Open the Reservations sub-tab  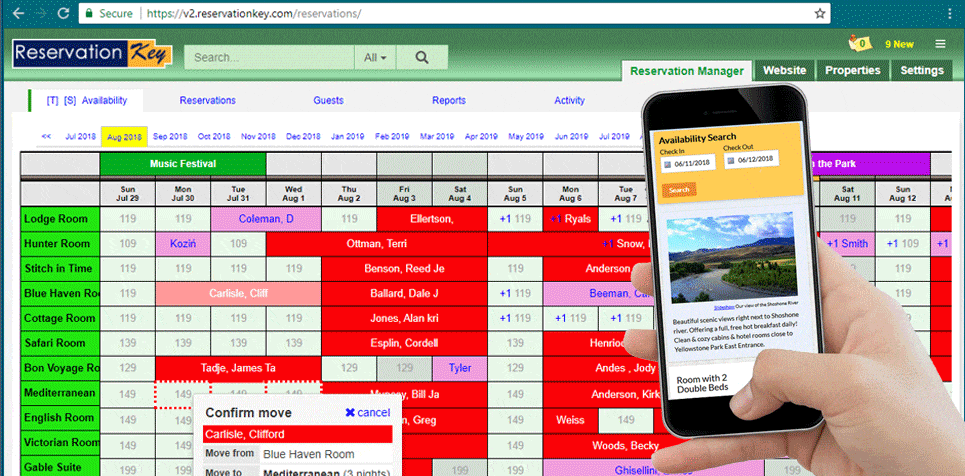[207, 100]
